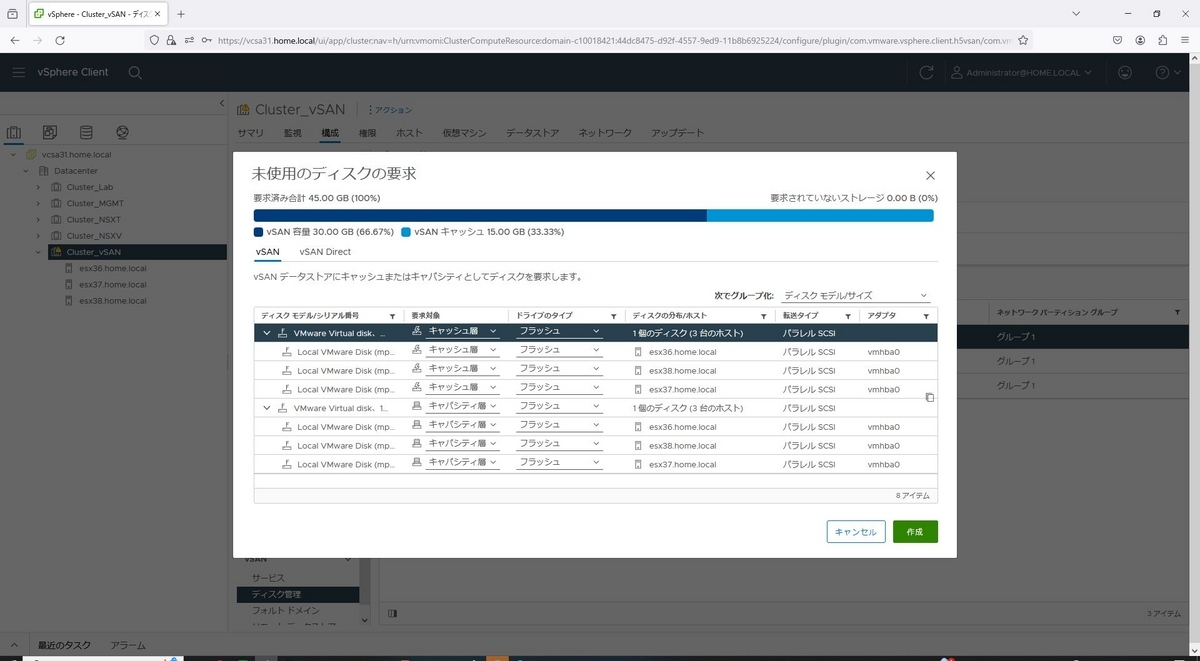Click filter icon on ドライブのタイプ column

pyautogui.click(x=613, y=316)
